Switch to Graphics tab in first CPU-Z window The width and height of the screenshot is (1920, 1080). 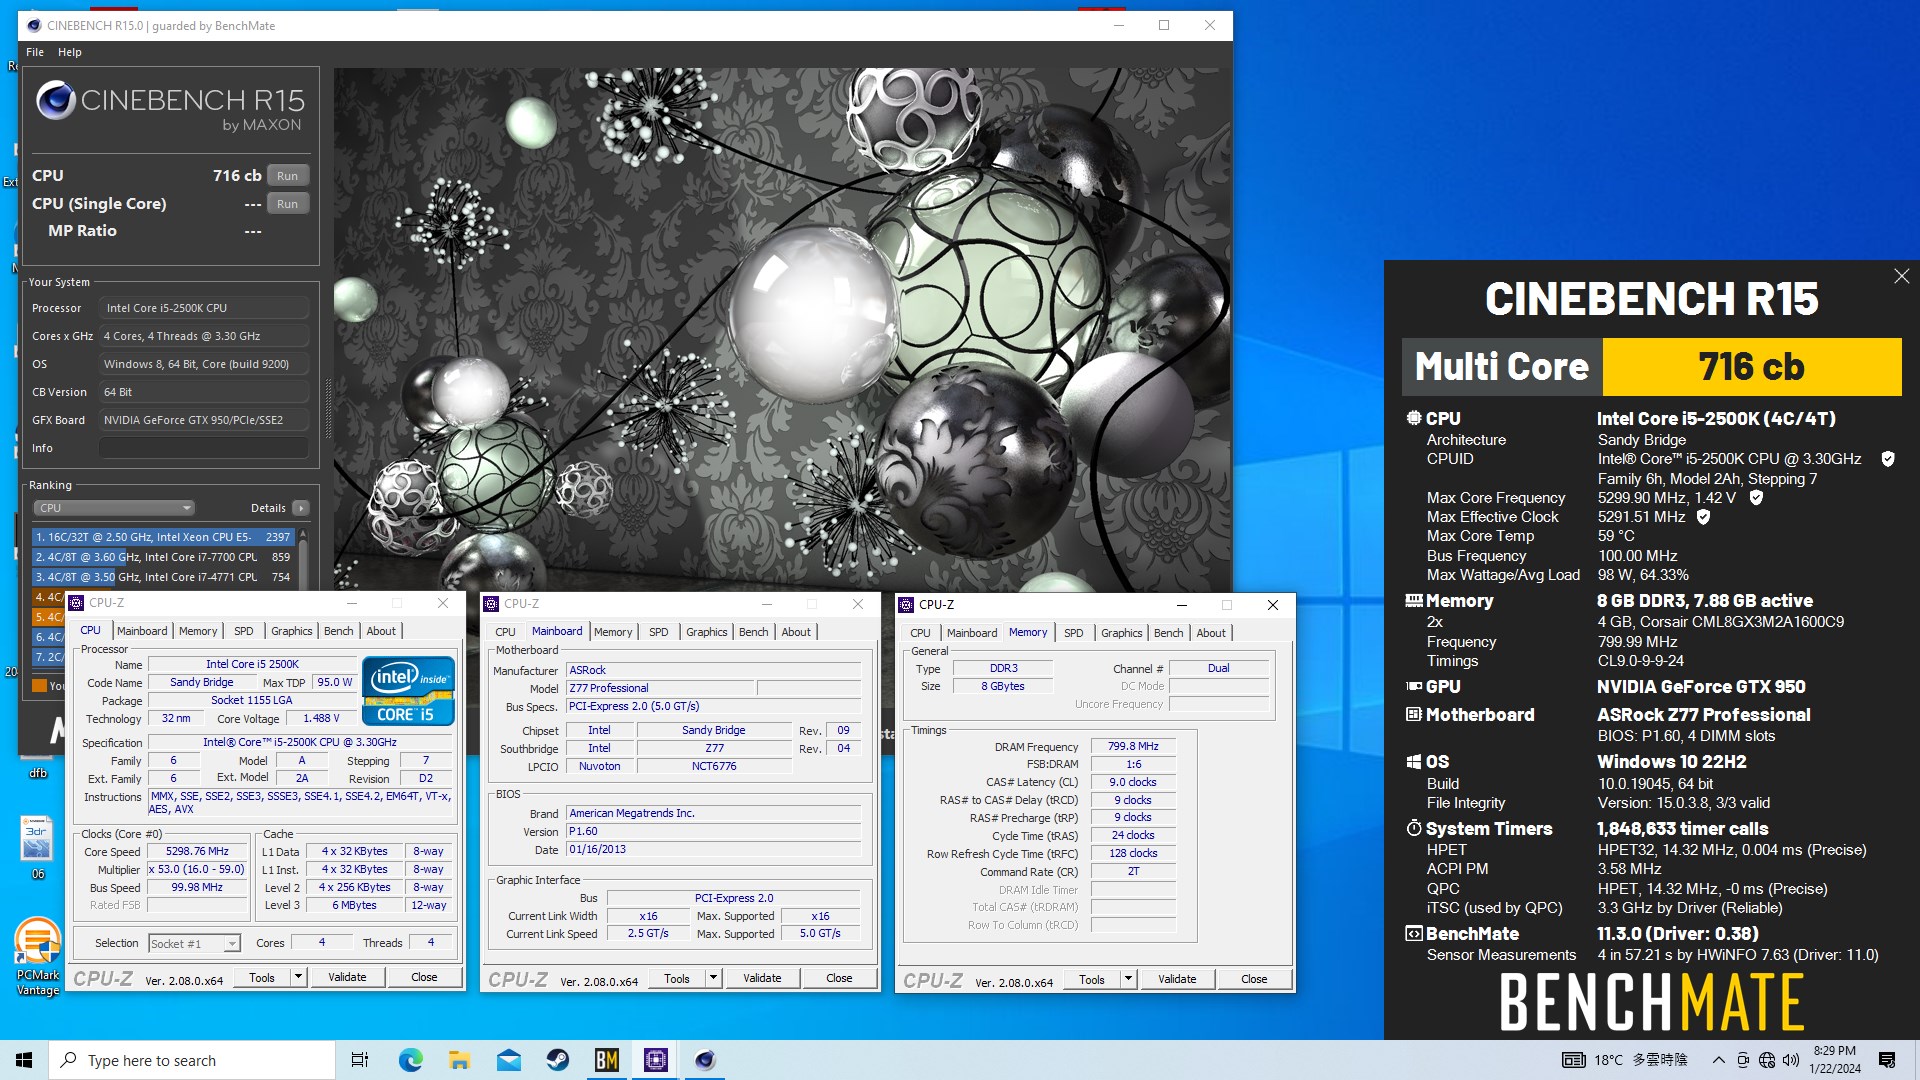point(292,631)
